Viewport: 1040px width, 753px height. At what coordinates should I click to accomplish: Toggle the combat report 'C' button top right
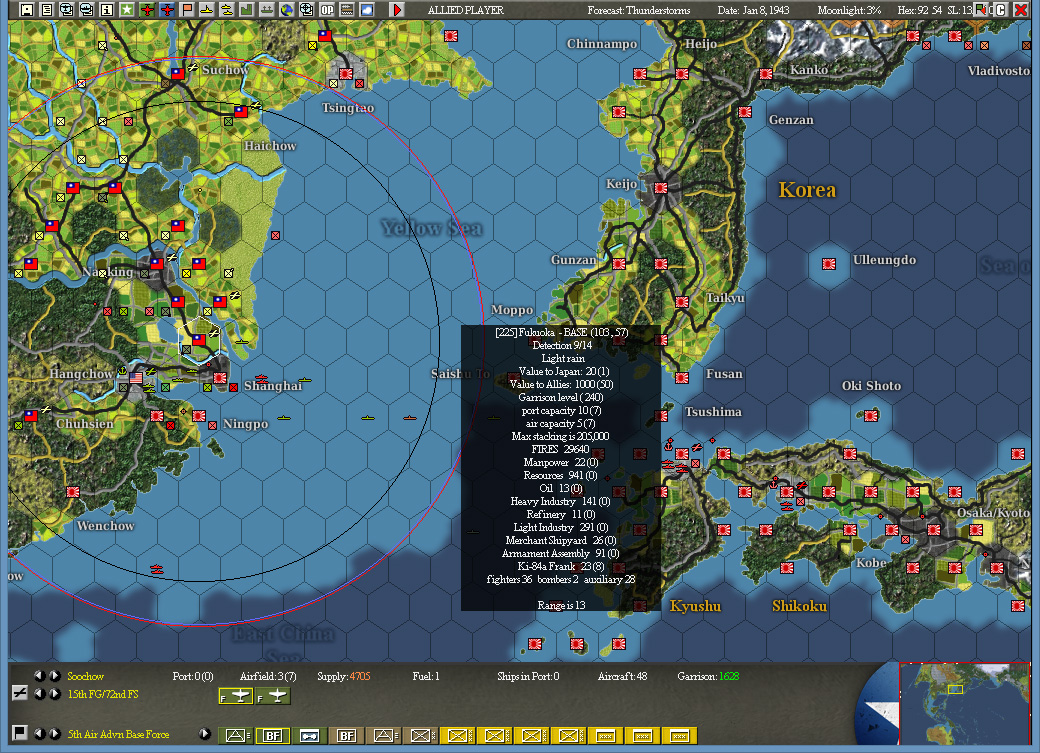(x=1000, y=9)
